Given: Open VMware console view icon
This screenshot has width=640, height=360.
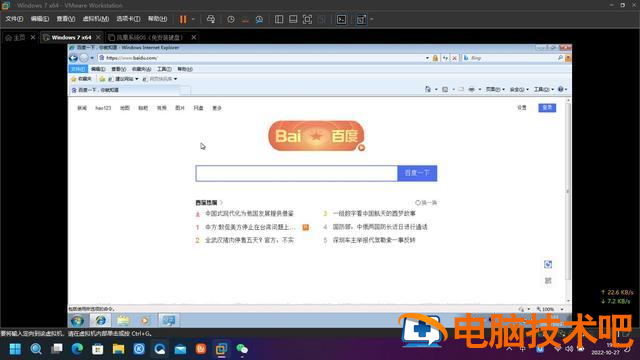Looking at the screenshot, I should (341, 19).
